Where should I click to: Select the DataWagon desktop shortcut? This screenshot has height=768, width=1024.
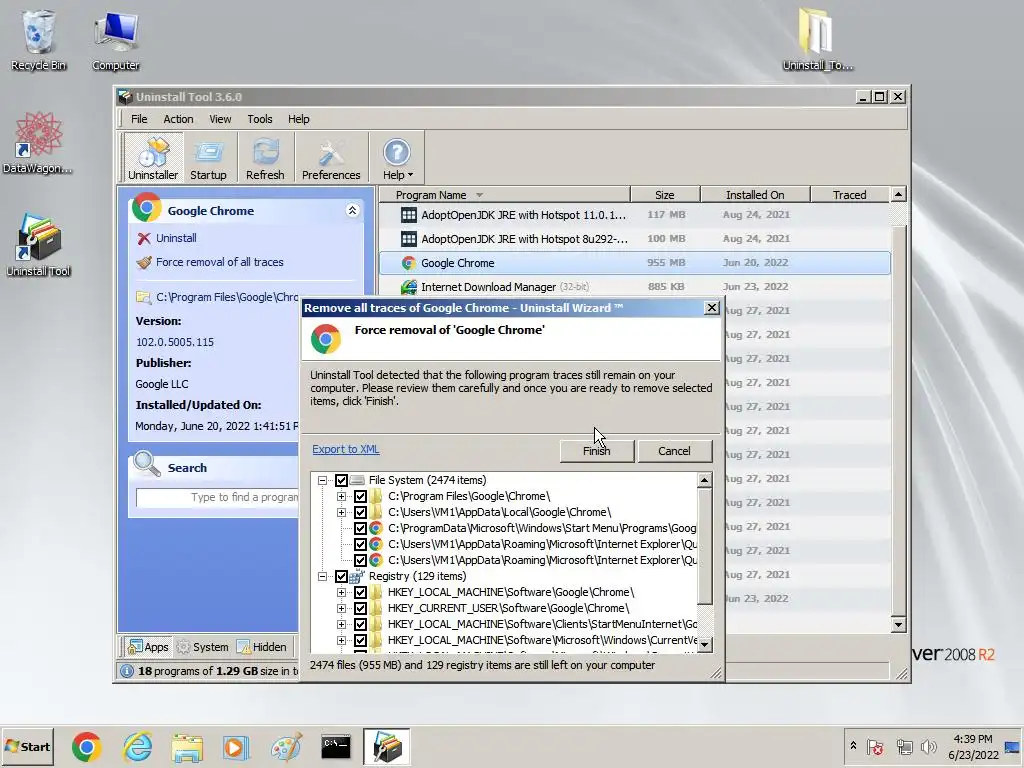[38, 144]
